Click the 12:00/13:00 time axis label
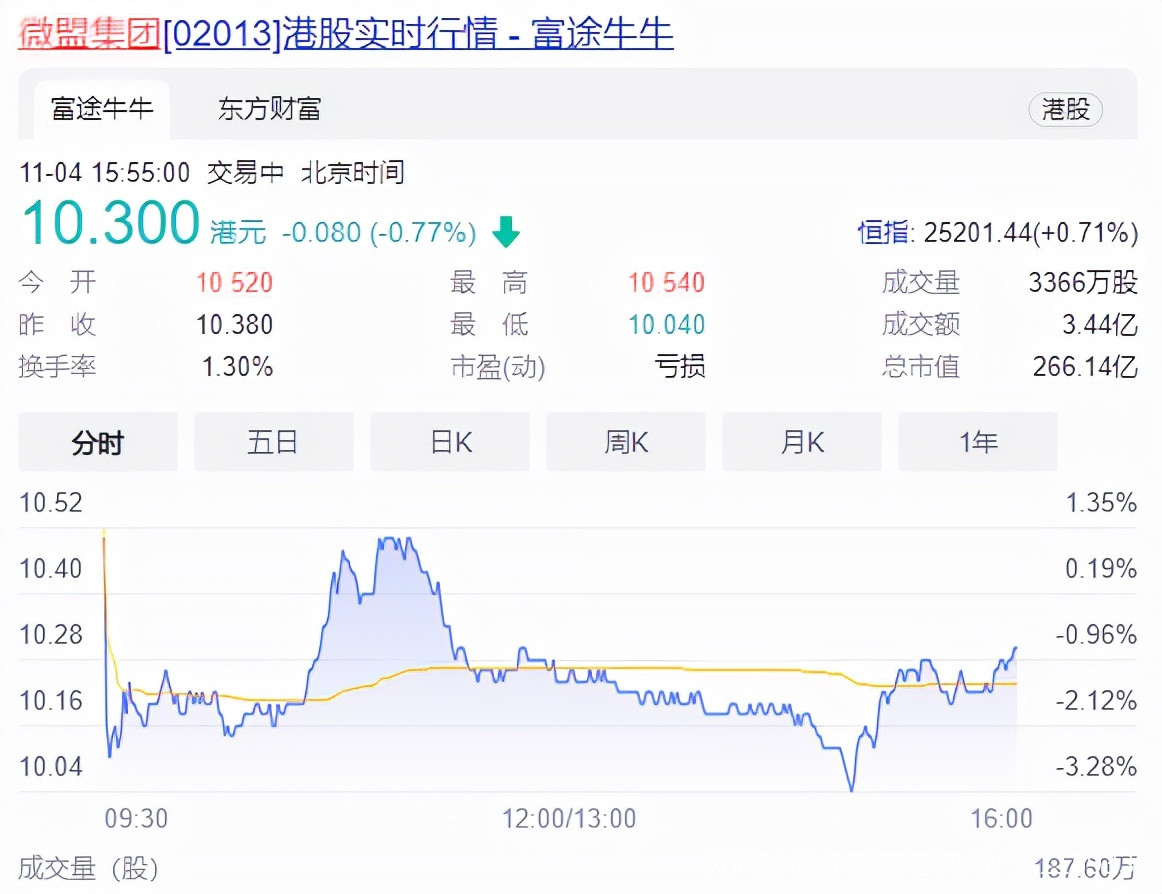This screenshot has height=894, width=1162. [569, 818]
